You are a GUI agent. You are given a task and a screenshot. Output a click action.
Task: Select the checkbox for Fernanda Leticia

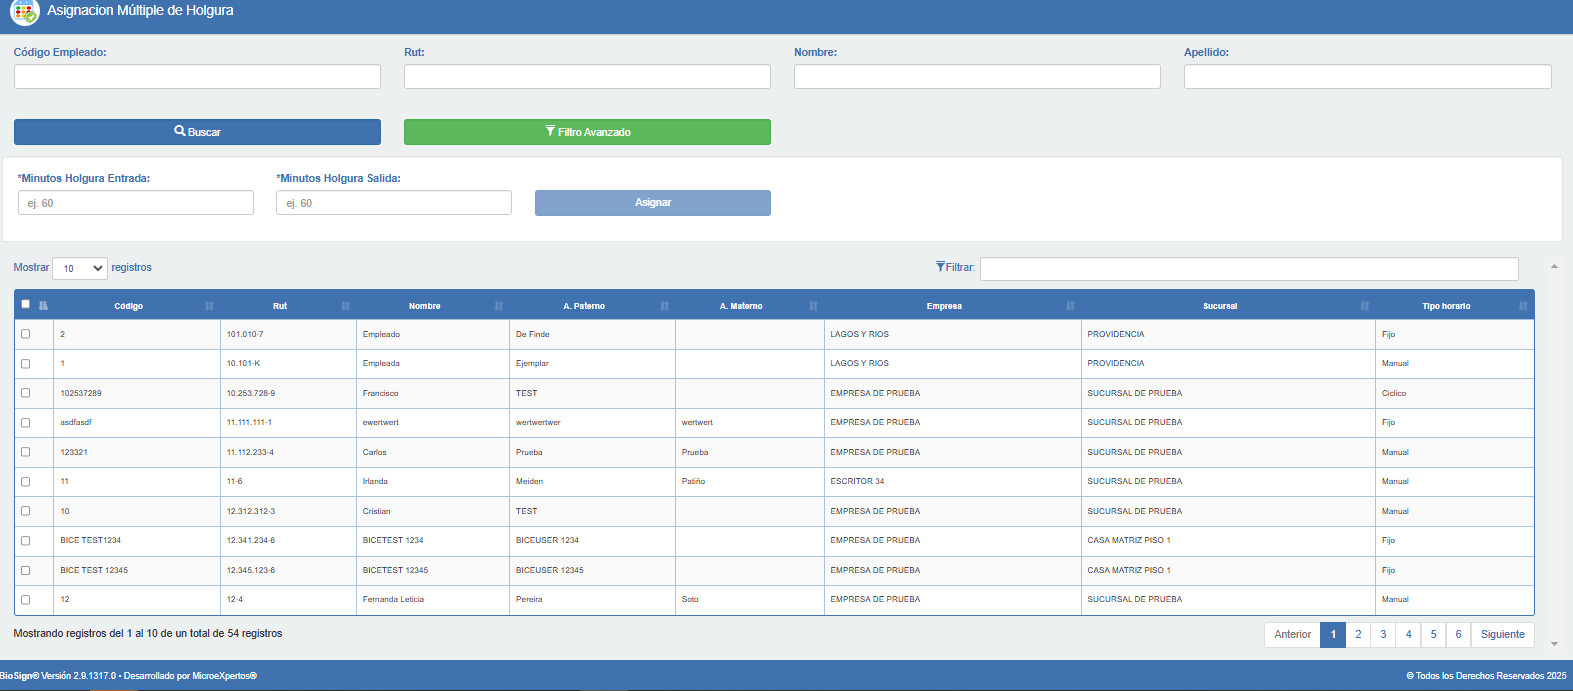pos(26,600)
